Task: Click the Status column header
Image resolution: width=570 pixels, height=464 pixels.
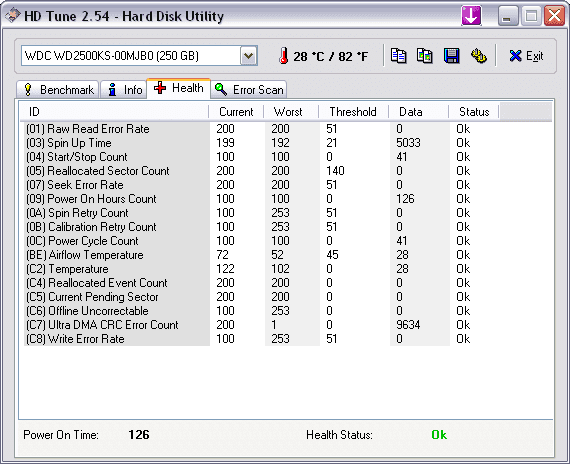Action: 474,112
